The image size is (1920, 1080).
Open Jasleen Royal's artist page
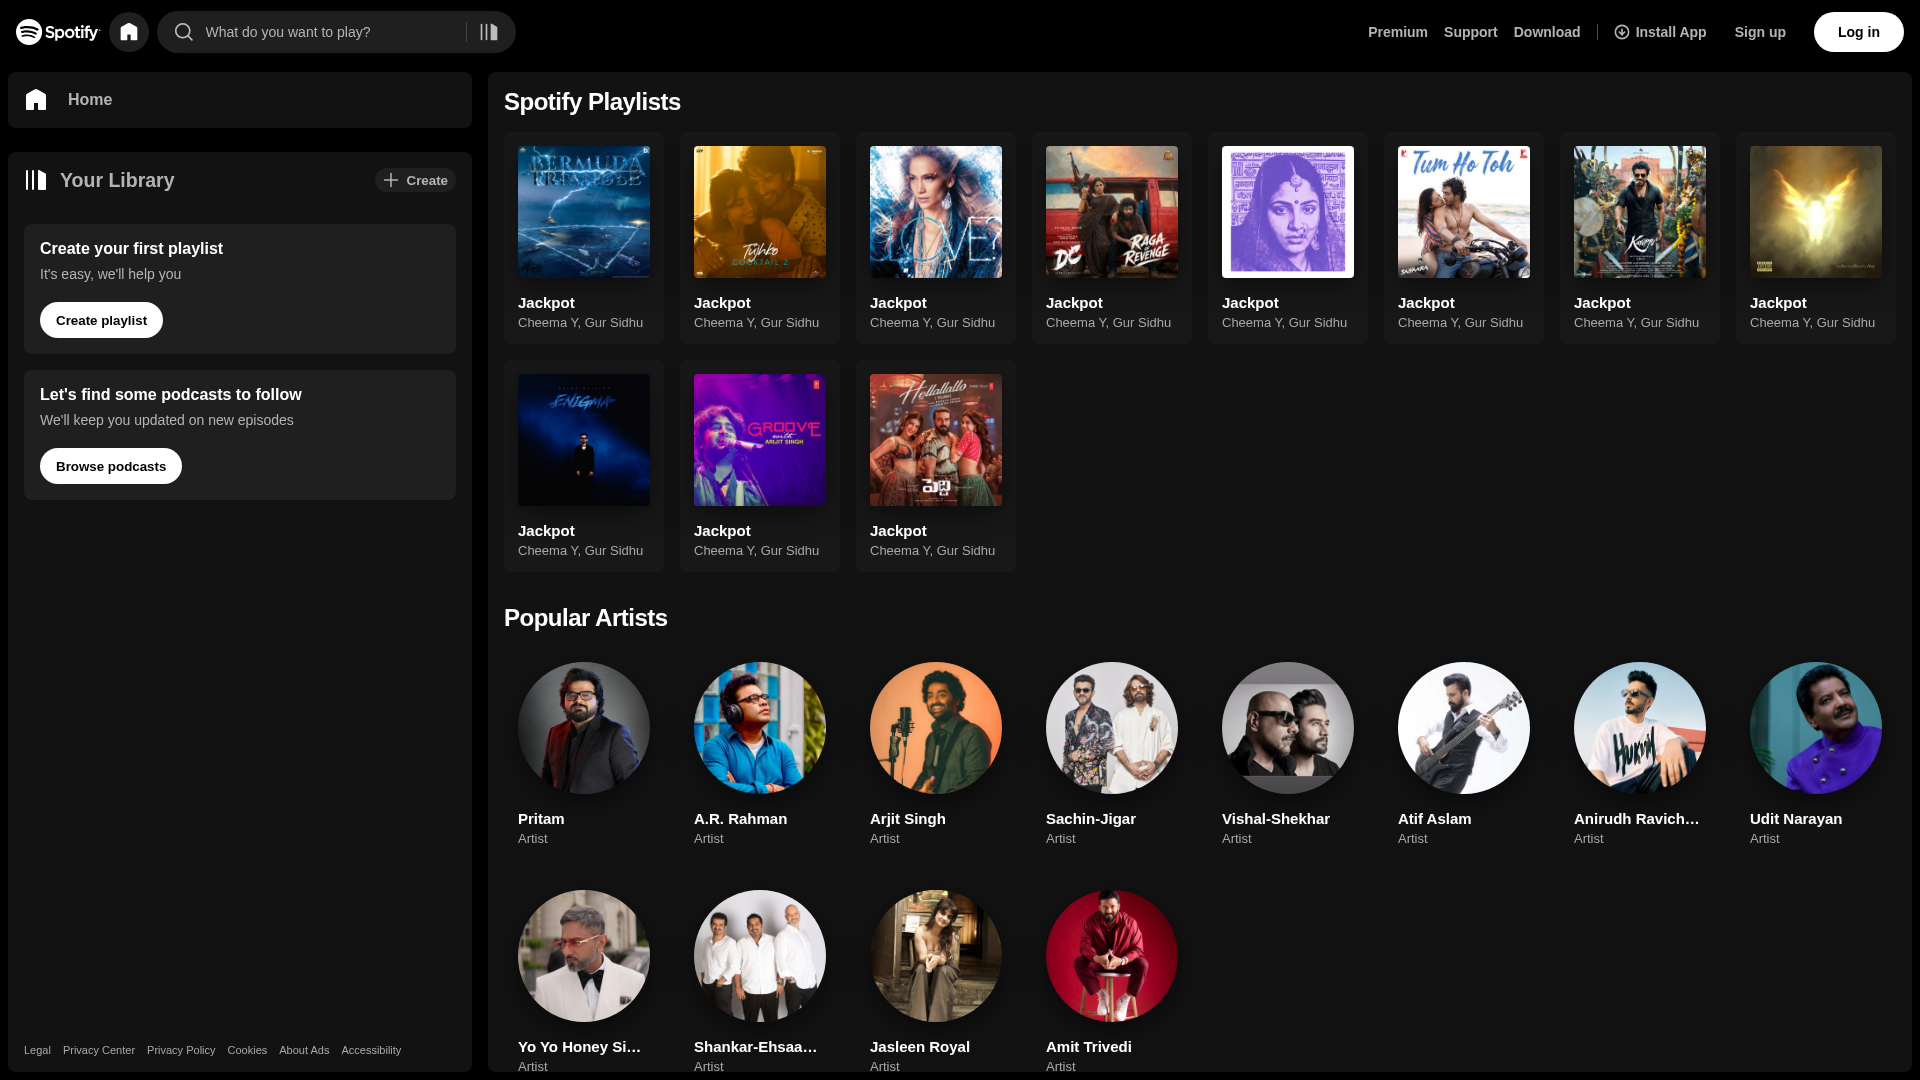936,976
